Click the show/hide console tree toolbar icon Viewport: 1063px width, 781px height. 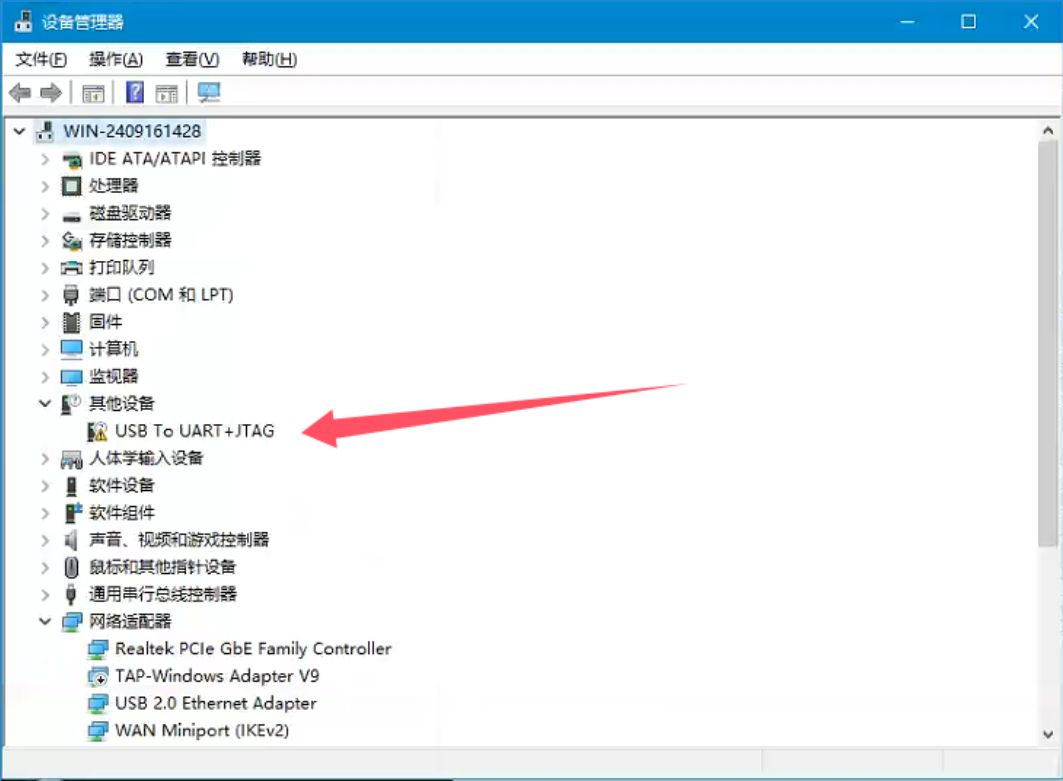(x=93, y=93)
